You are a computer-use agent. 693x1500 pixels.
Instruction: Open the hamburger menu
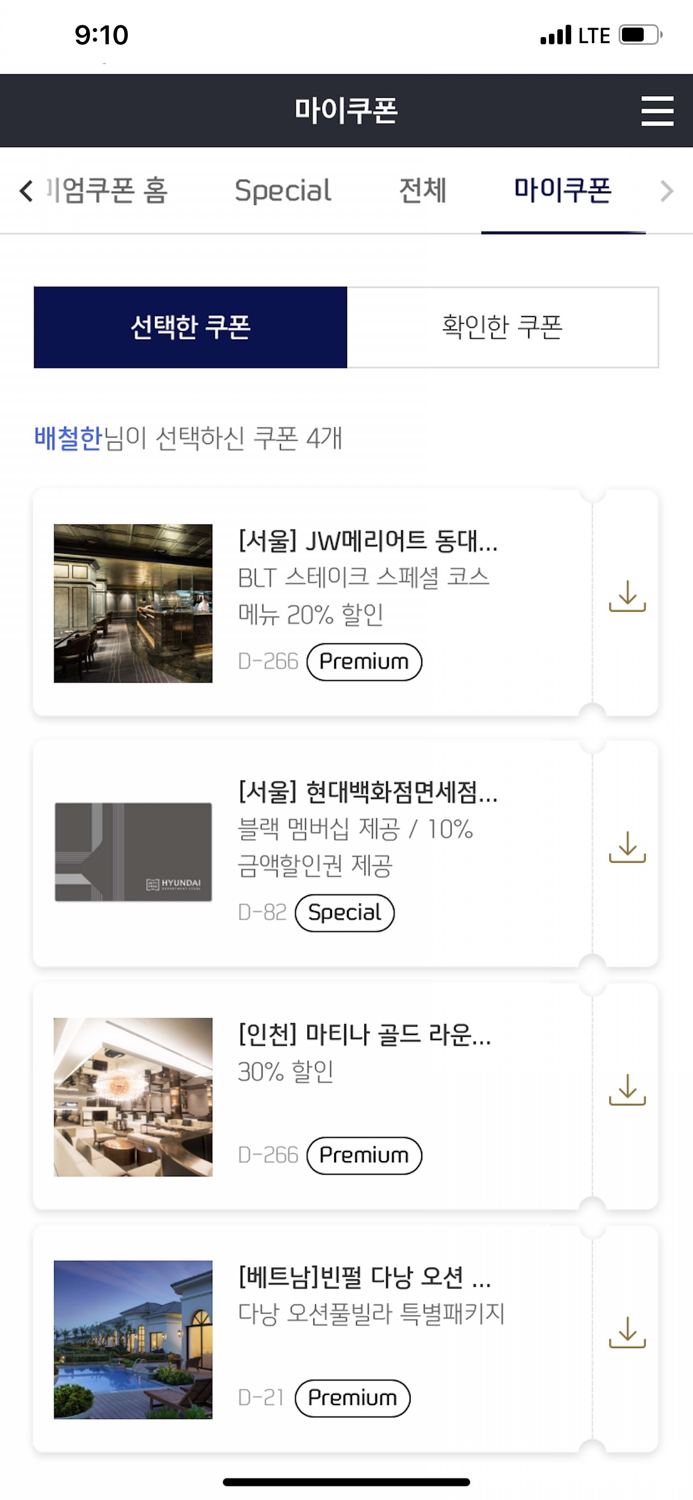point(658,111)
